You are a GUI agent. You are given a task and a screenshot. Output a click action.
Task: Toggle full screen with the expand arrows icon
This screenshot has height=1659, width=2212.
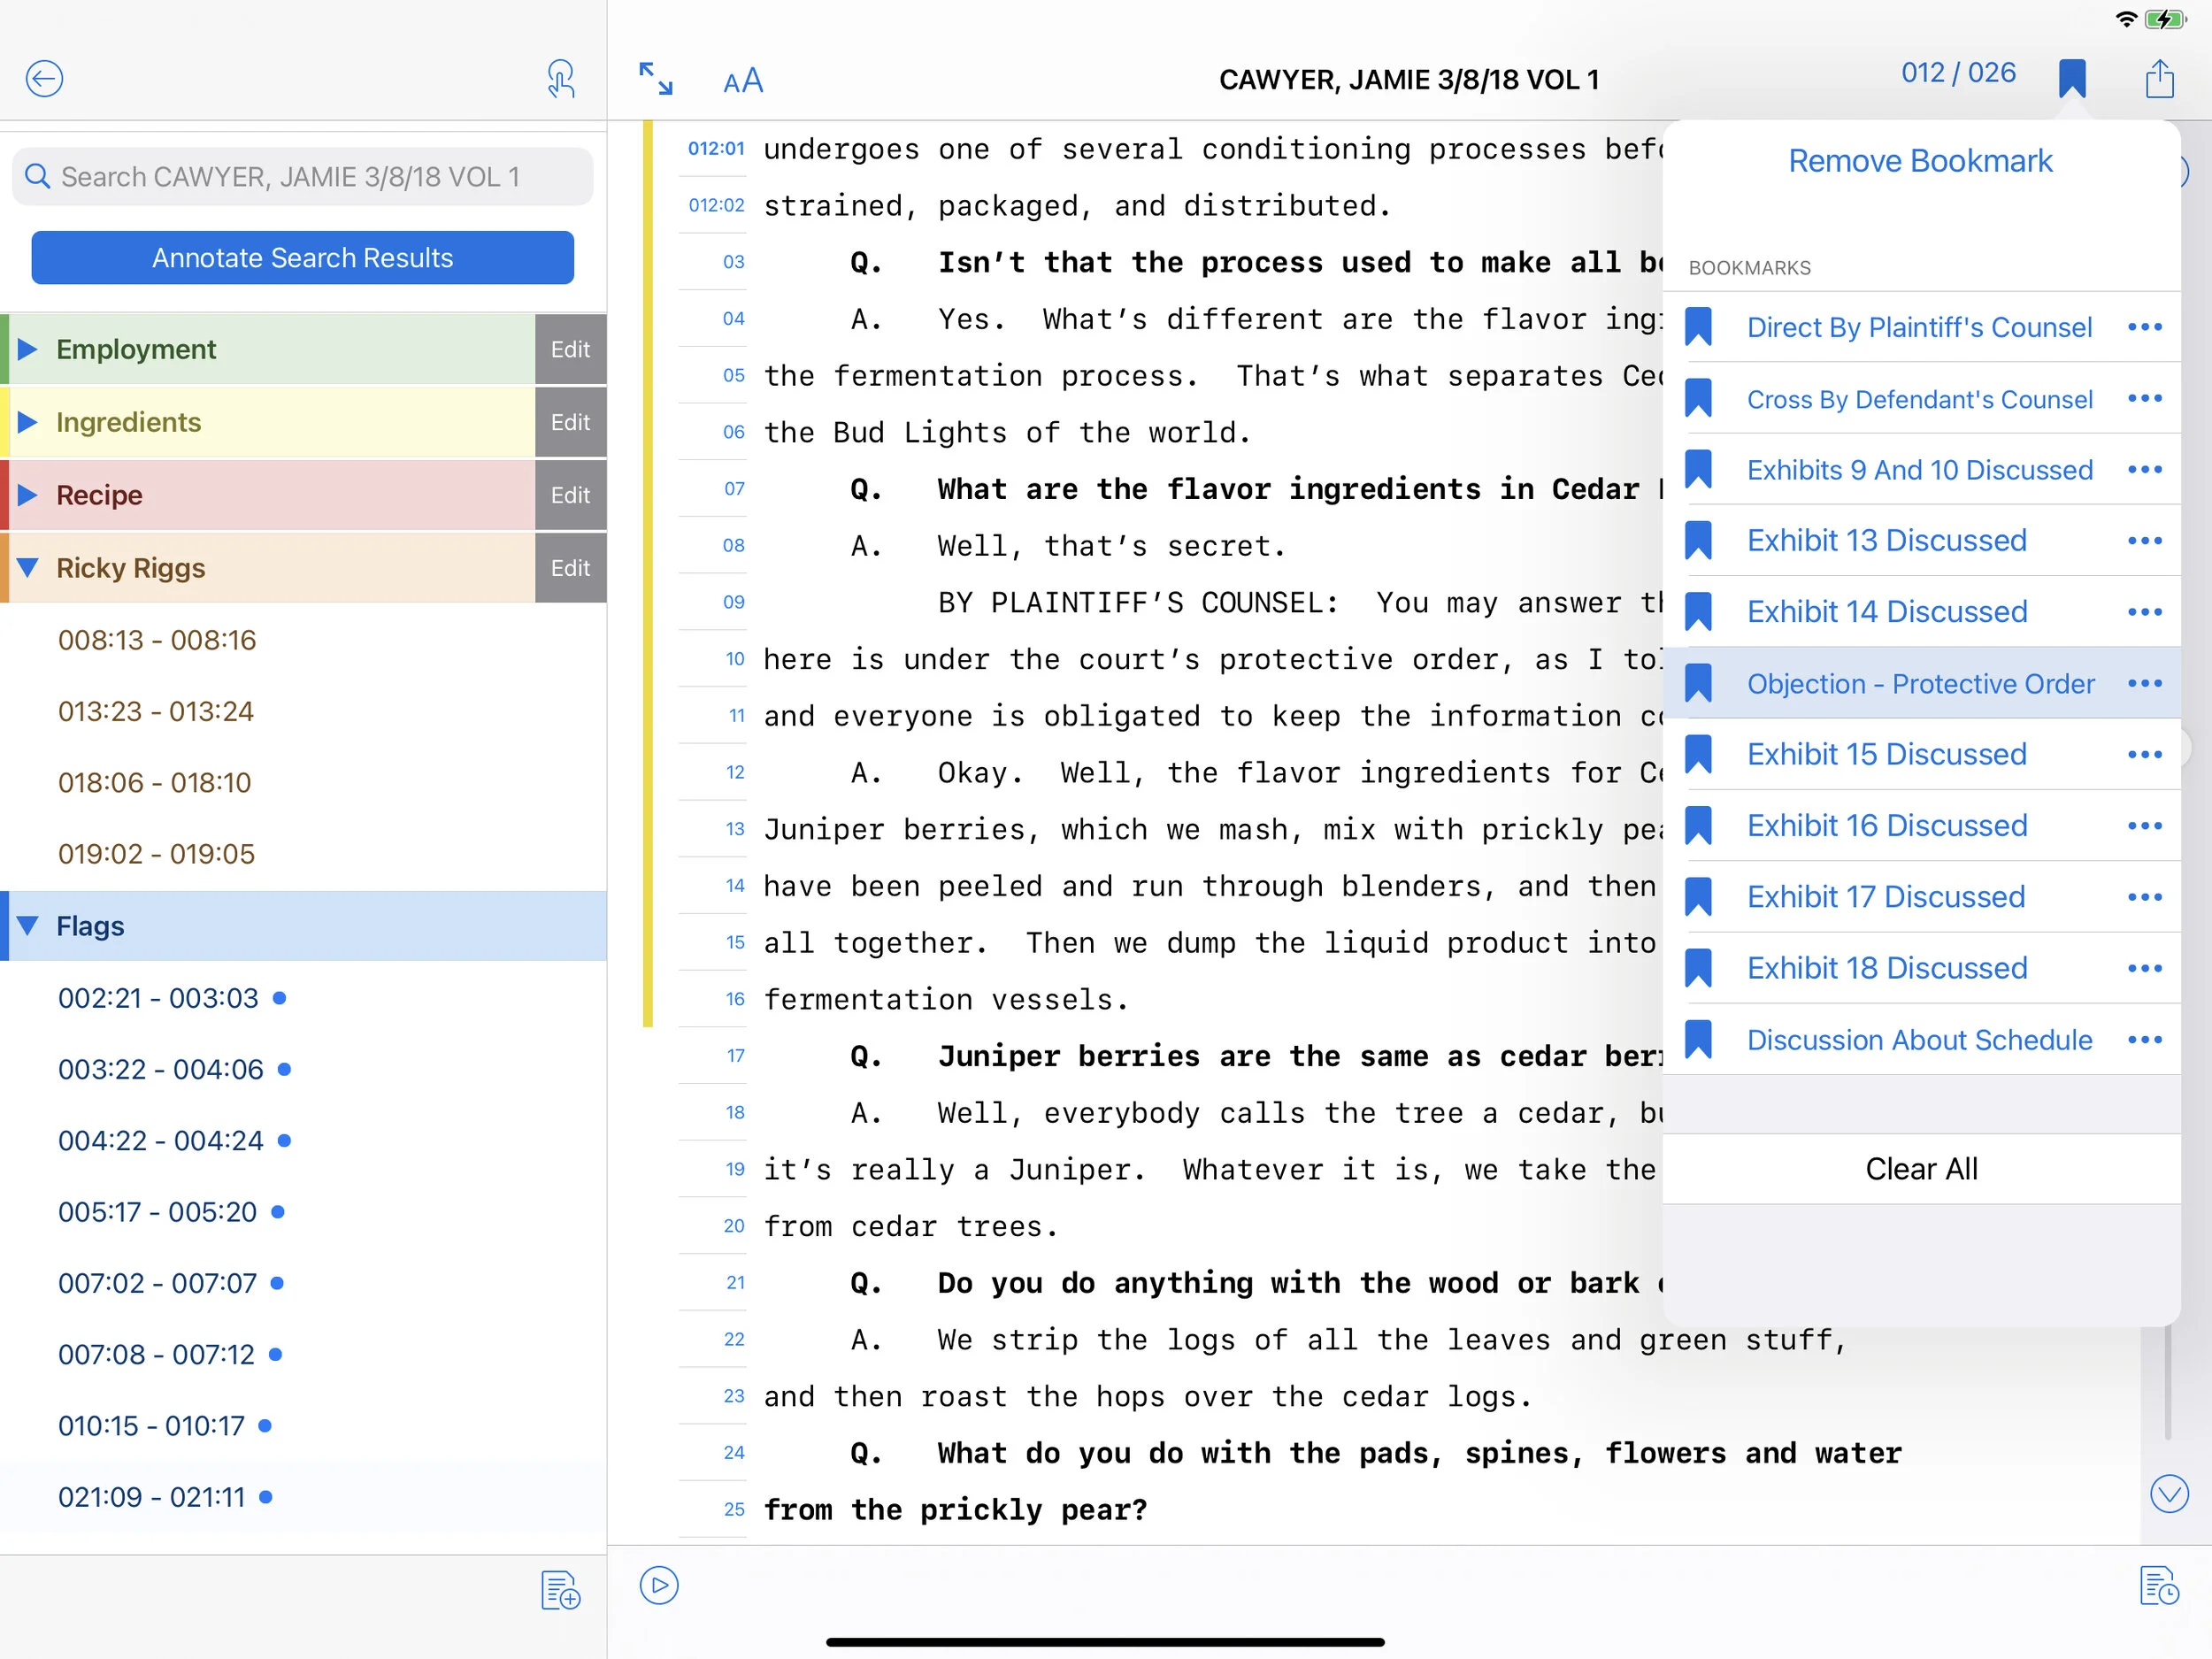click(656, 80)
